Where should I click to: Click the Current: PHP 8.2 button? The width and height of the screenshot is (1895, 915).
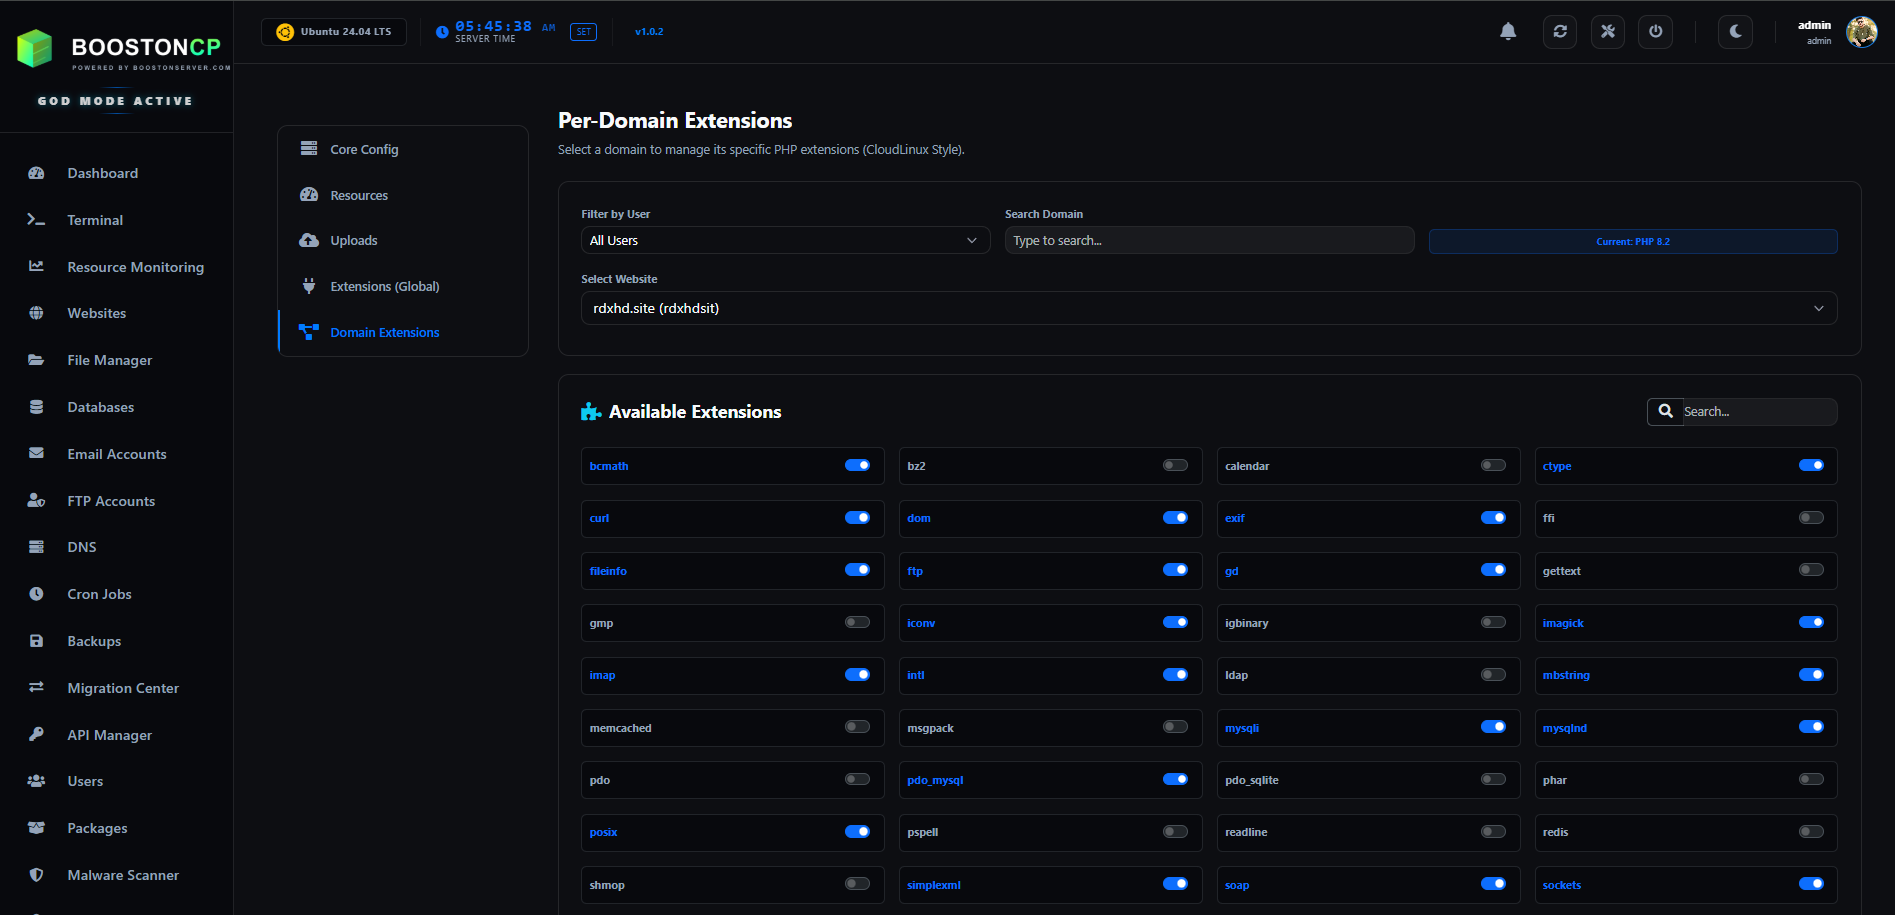tap(1632, 240)
